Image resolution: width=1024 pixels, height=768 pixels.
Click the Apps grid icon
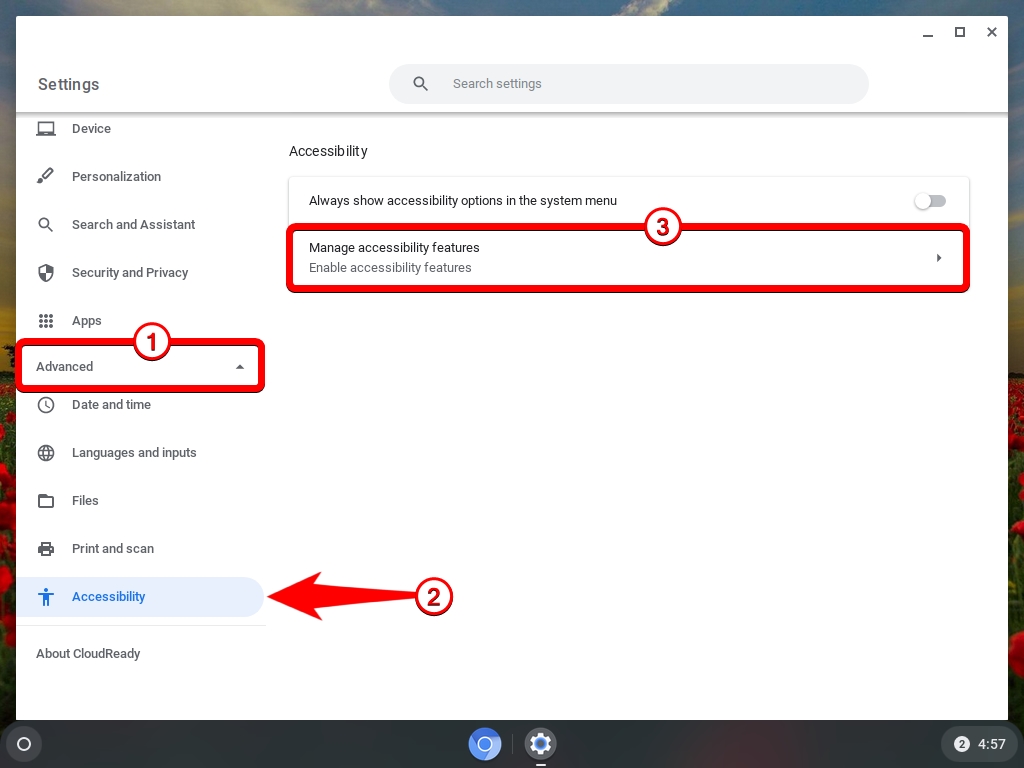tap(46, 321)
